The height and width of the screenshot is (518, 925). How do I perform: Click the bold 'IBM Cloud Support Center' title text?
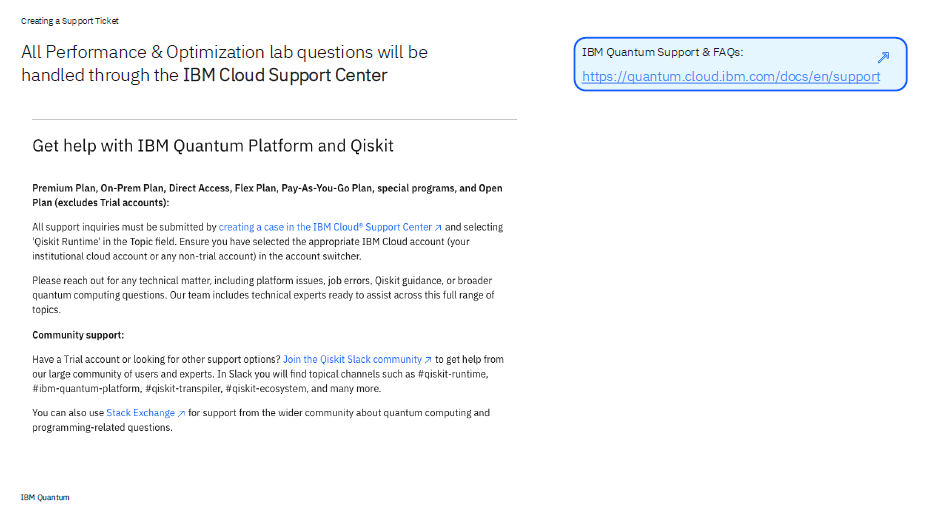pyautogui.click(x=285, y=75)
